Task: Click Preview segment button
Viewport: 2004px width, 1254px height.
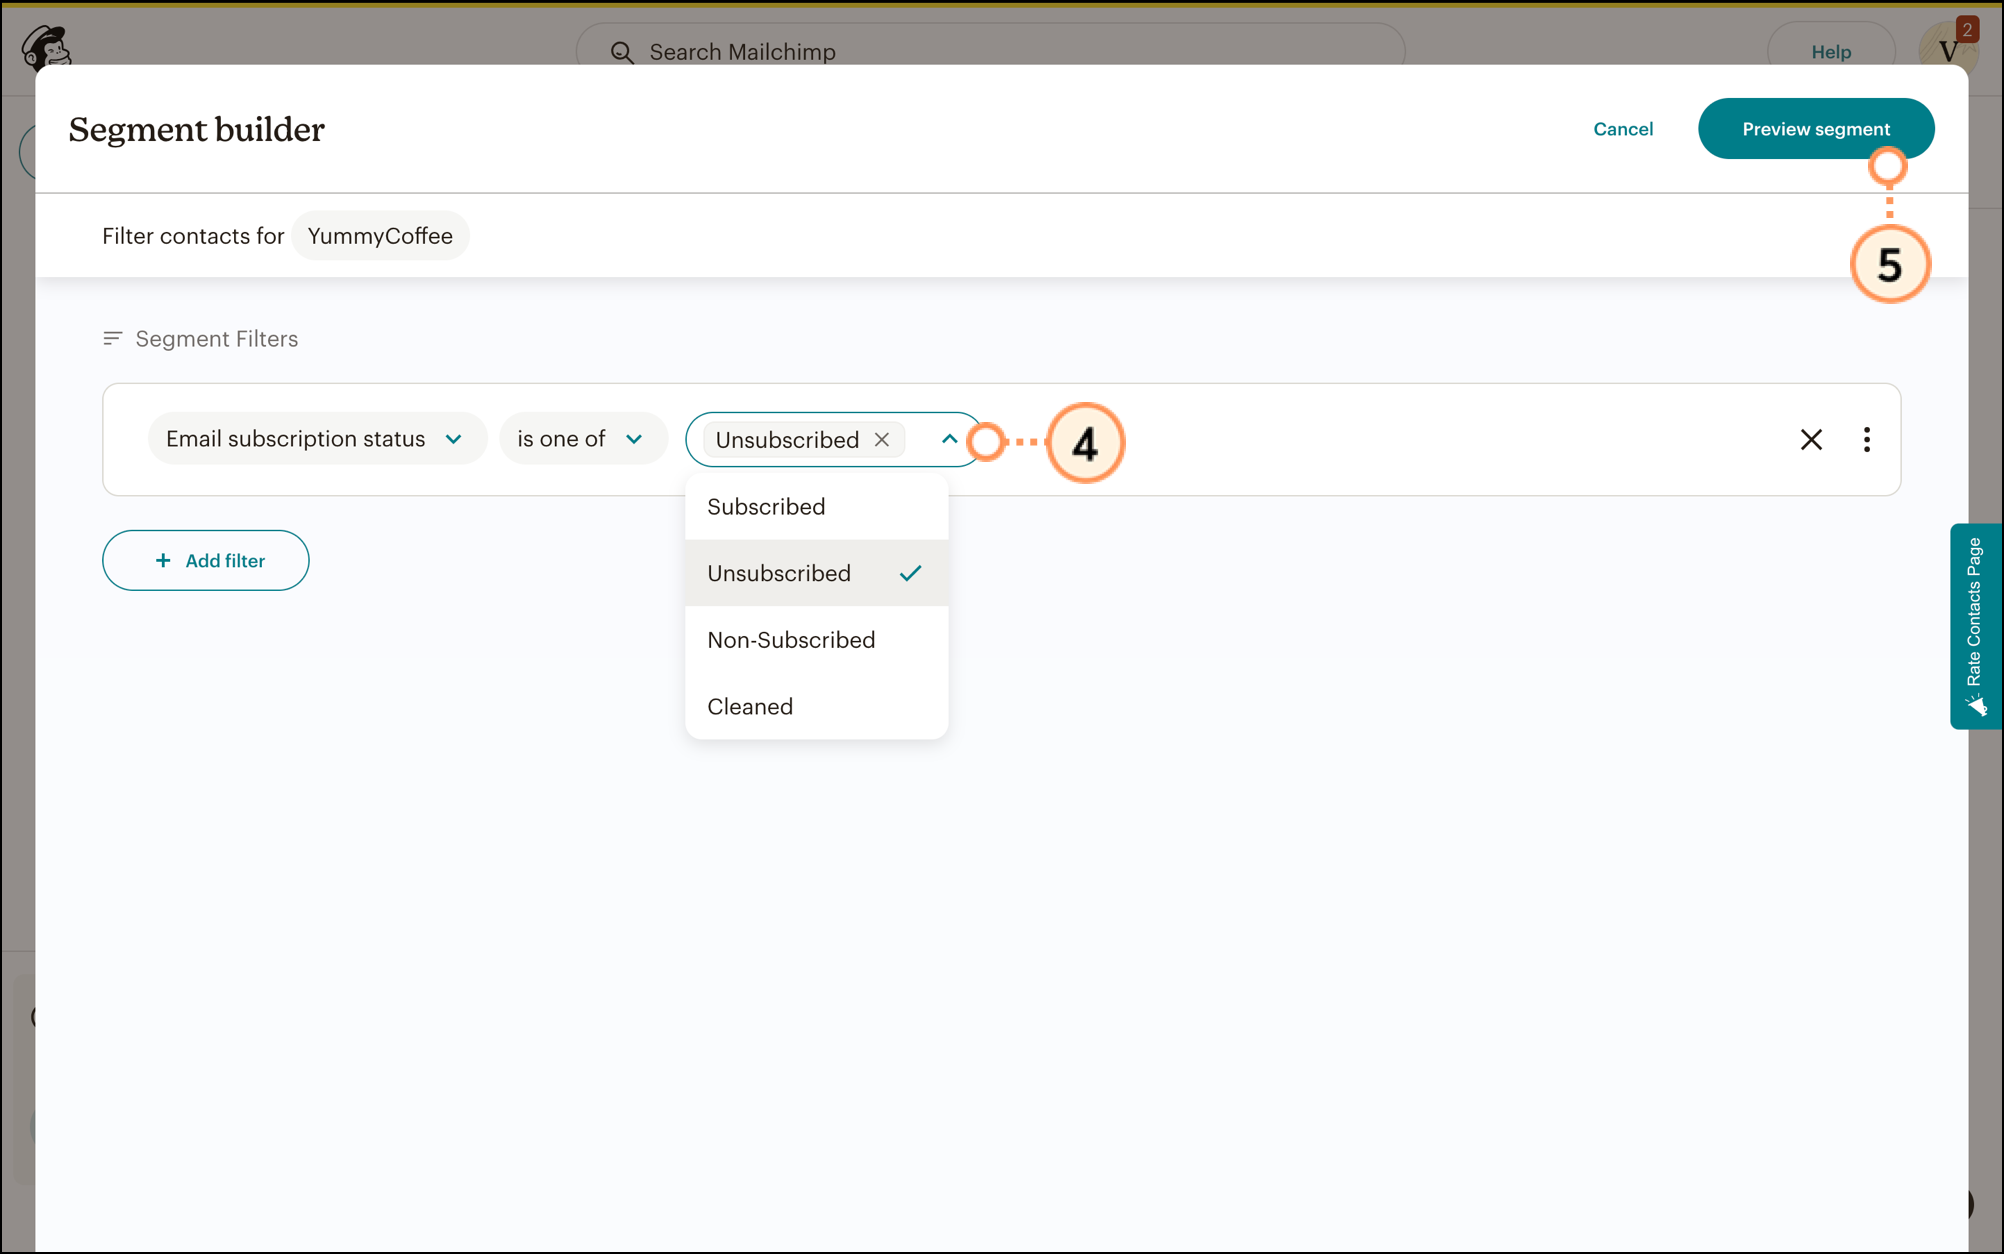Action: pyautogui.click(x=1816, y=129)
